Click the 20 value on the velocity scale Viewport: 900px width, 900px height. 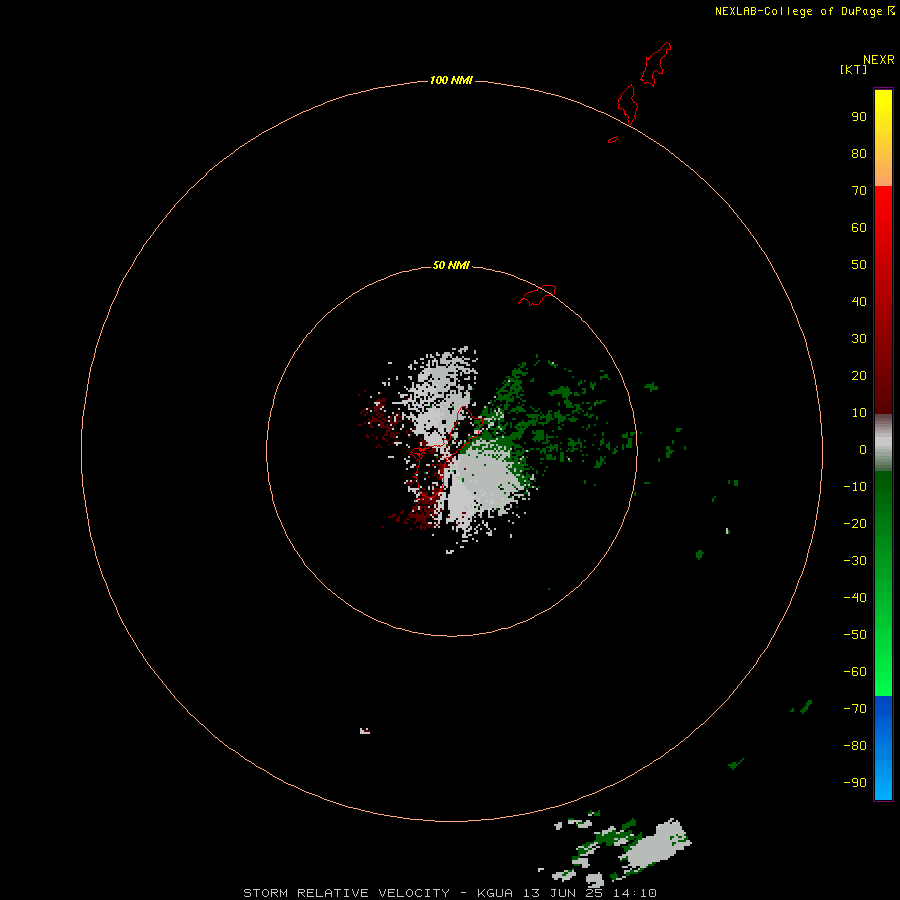[x=859, y=376]
